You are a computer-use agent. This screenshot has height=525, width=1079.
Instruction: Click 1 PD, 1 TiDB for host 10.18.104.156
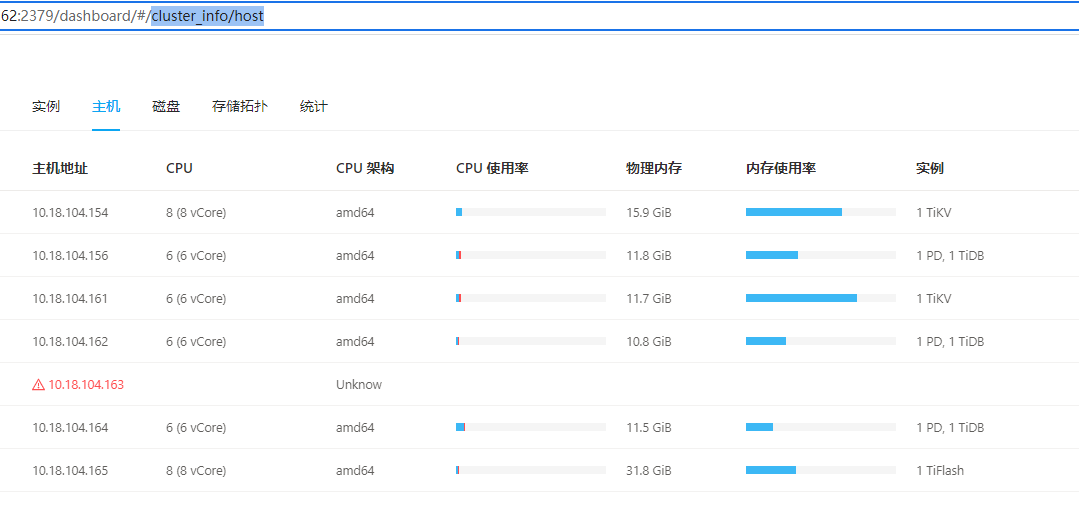point(950,255)
